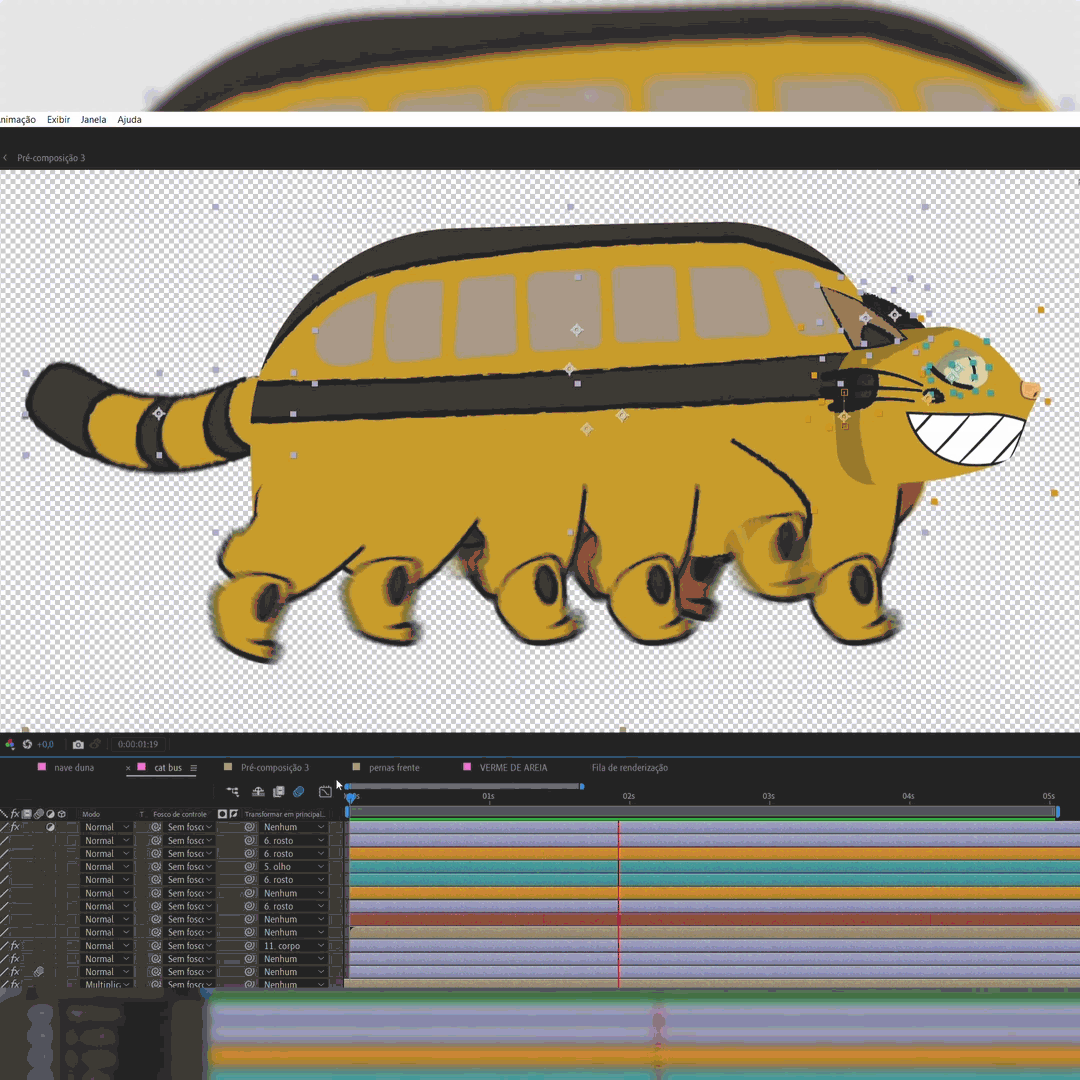Image resolution: width=1080 pixels, height=1080 pixels.
Task: Click the show snapshot icon
Action: point(95,744)
